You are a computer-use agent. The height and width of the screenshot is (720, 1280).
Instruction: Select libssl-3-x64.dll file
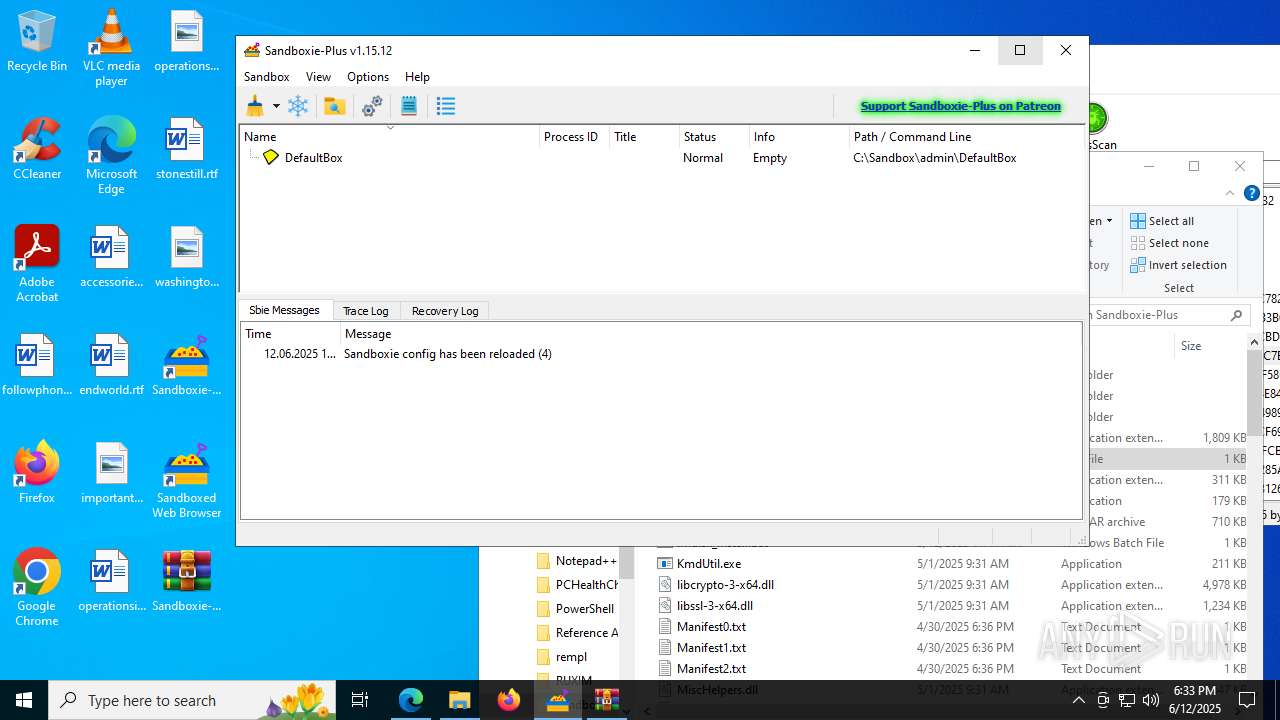(715, 606)
